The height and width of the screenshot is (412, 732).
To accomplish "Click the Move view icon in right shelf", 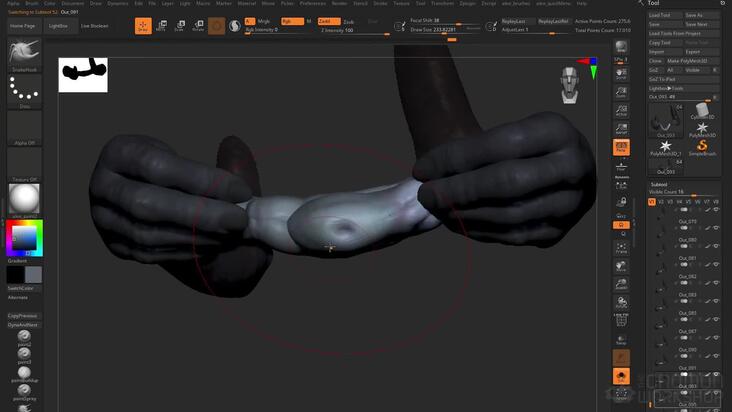I will 621,266.
